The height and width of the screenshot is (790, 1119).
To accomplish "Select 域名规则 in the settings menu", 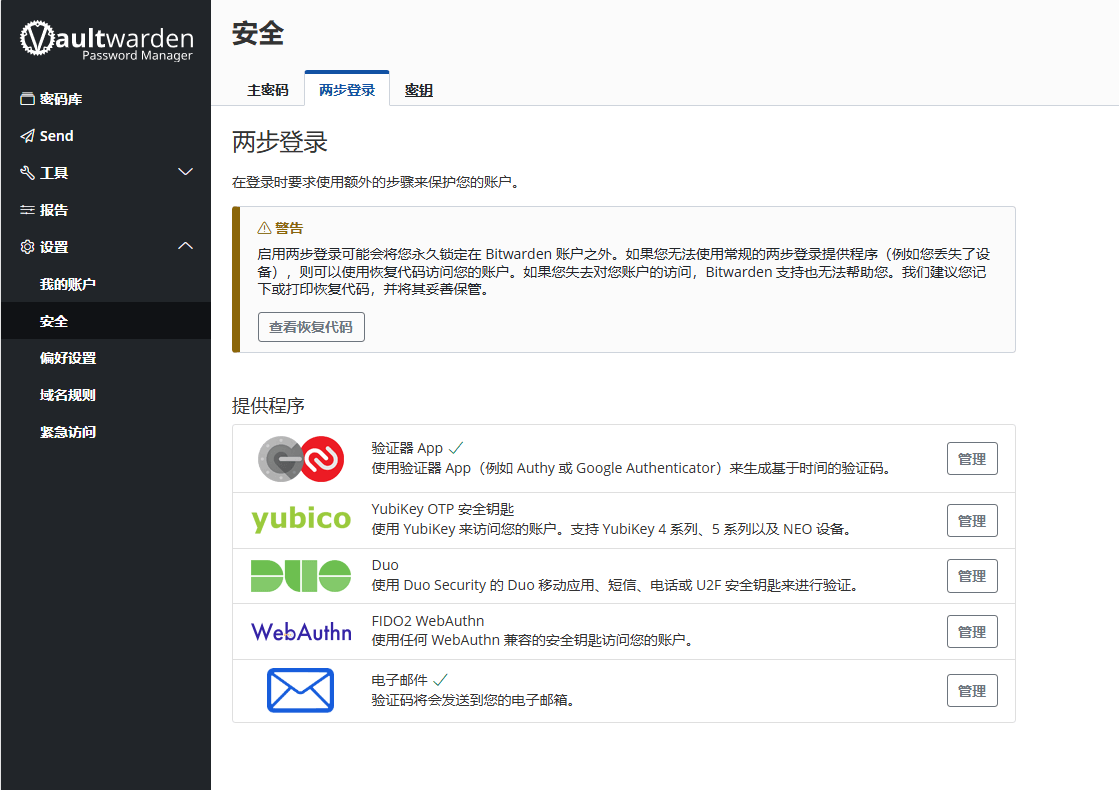I will [64, 394].
